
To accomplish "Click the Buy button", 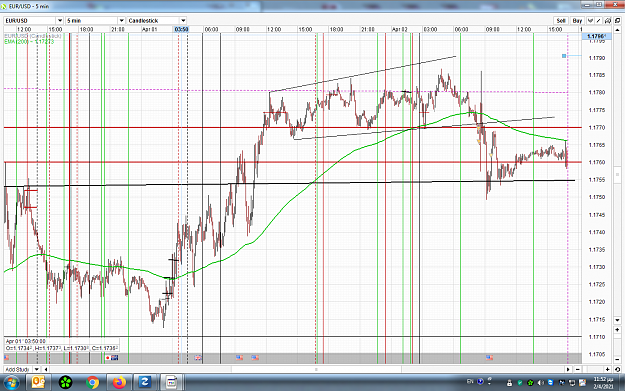I will [x=577, y=20].
